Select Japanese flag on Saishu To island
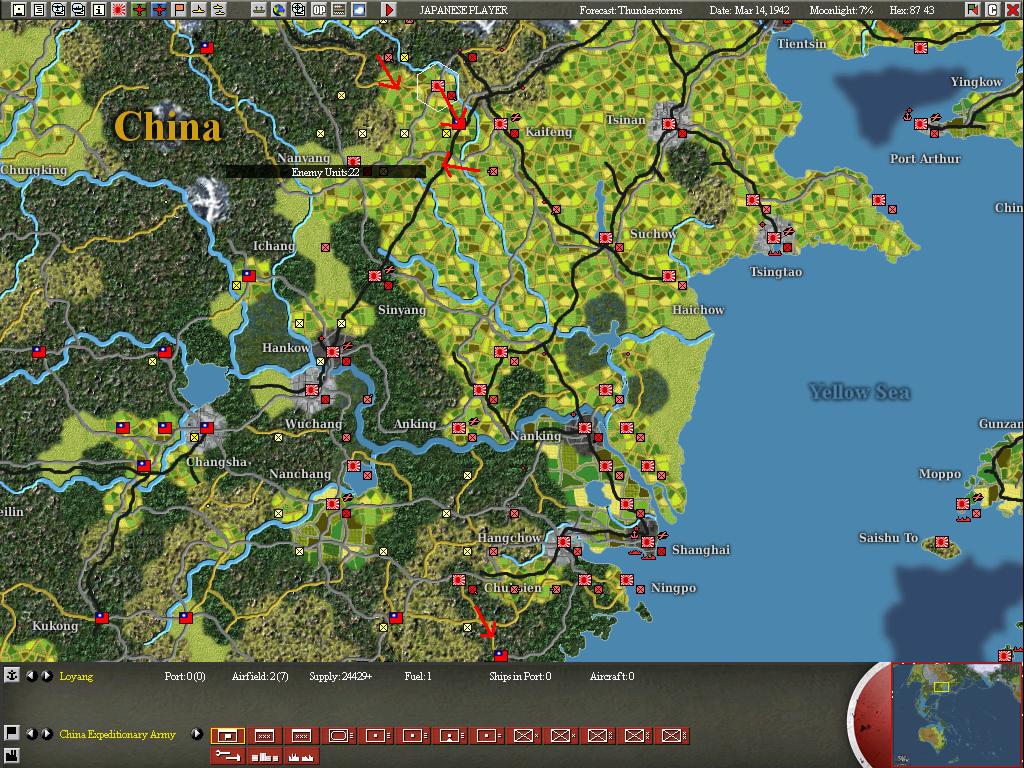Image resolution: width=1024 pixels, height=768 pixels. (942, 541)
